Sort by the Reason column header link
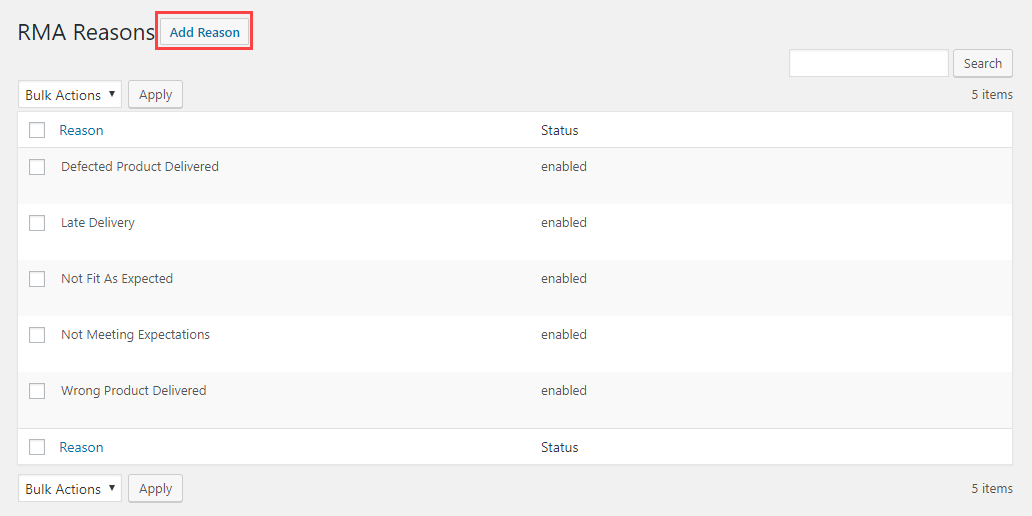 point(81,130)
